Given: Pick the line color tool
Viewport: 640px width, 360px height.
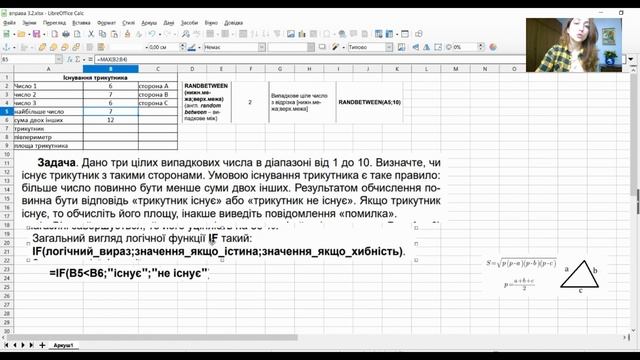Looking at the screenshot, I should coord(191,47).
